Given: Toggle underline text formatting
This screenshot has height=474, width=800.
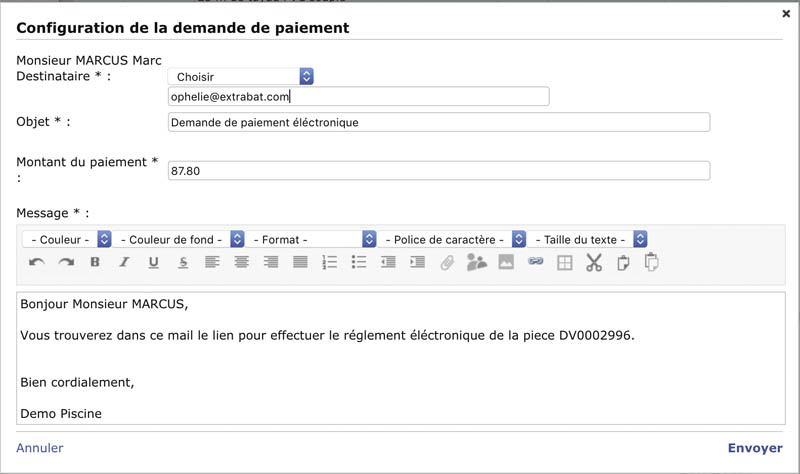Looking at the screenshot, I should click(153, 263).
